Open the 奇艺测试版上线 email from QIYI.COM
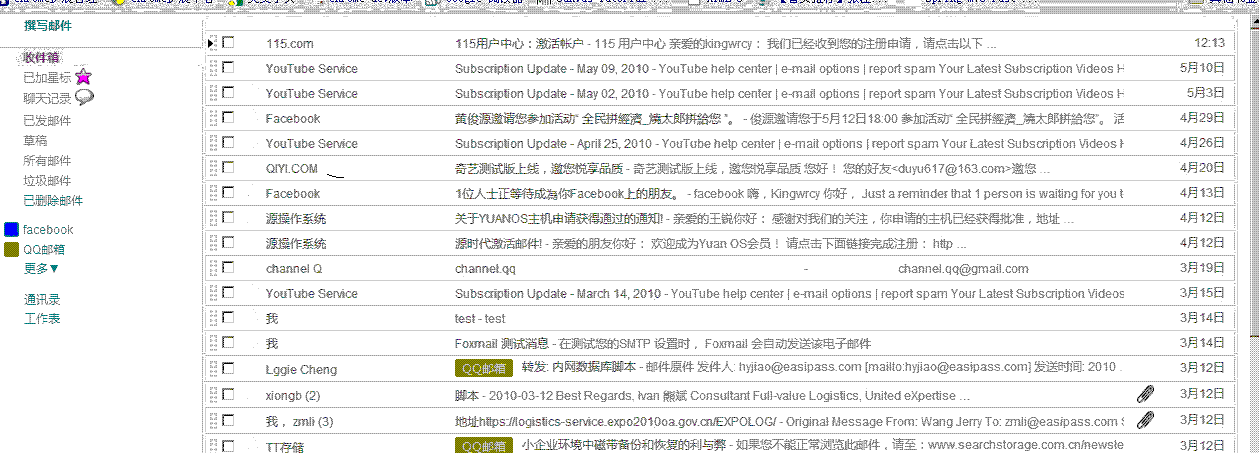 (752, 168)
